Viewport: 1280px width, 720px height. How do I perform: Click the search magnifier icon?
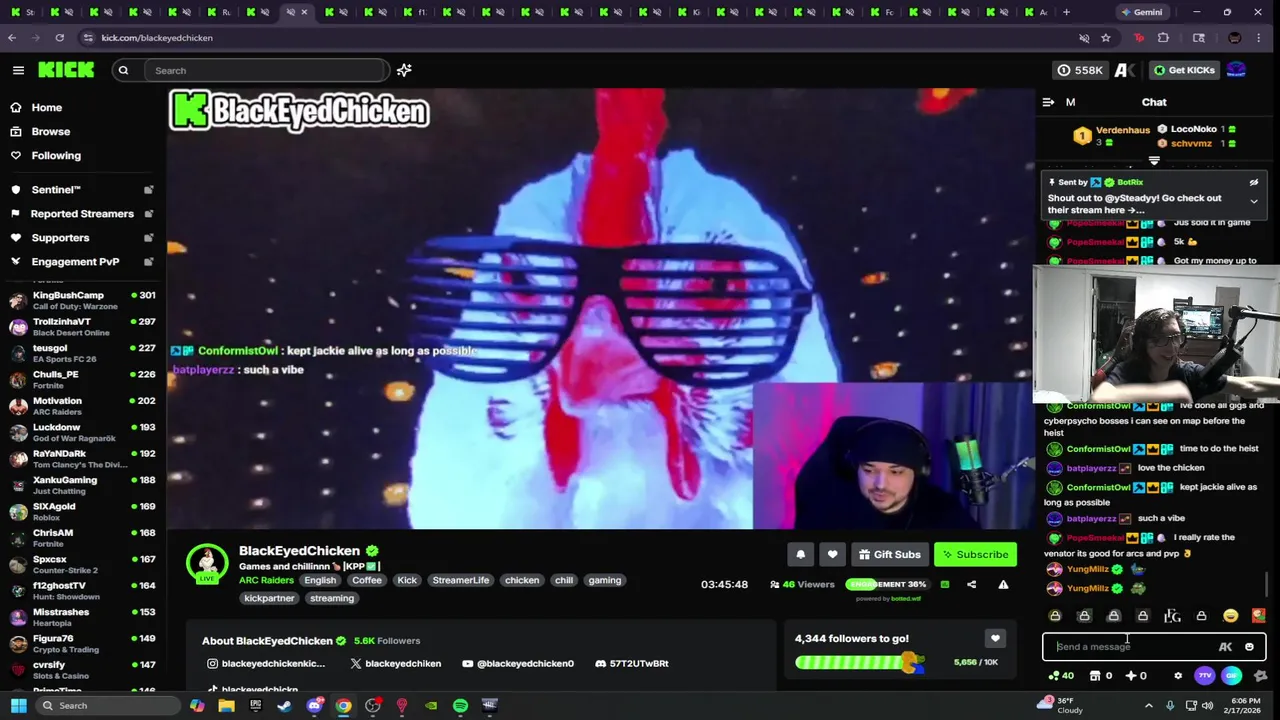pyautogui.click(x=123, y=70)
